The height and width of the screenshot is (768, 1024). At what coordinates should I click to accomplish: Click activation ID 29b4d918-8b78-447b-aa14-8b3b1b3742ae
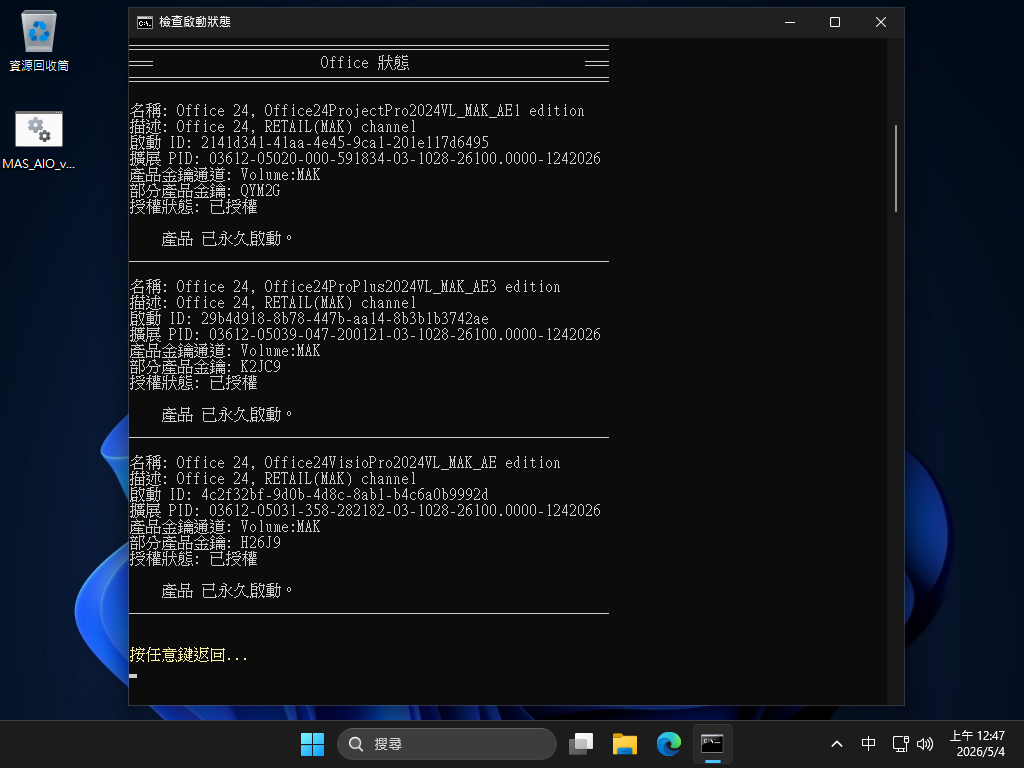click(x=345, y=319)
